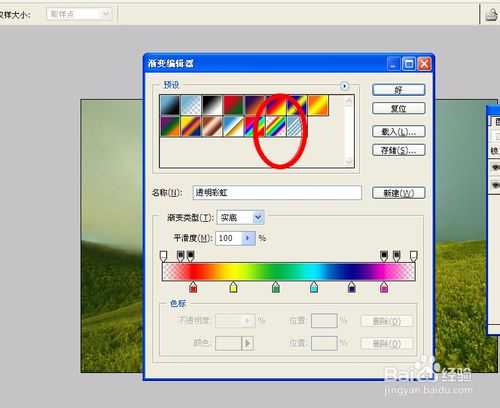Click the gradient name input field
This screenshot has width=500, height=408.
[x=277, y=193]
